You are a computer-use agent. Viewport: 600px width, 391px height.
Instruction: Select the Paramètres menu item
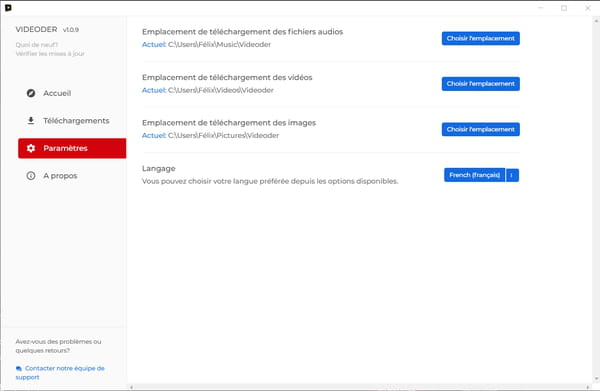72,148
